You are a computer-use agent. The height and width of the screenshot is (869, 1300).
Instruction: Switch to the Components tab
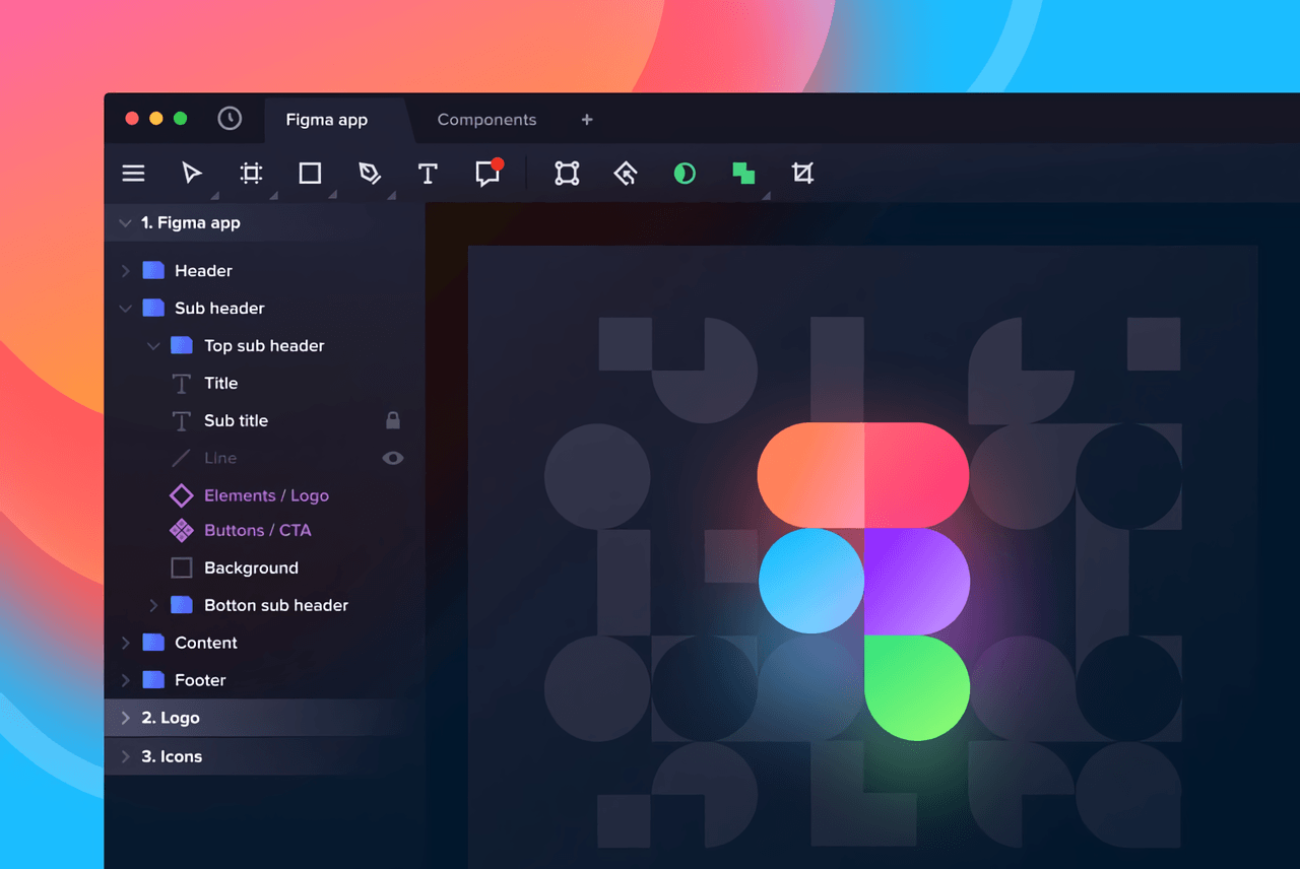(x=487, y=119)
